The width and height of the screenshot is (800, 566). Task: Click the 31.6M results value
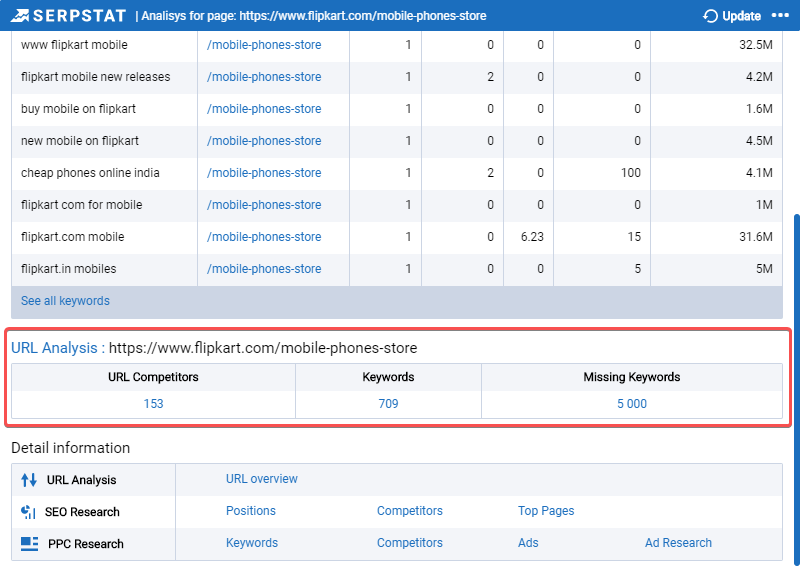point(756,237)
